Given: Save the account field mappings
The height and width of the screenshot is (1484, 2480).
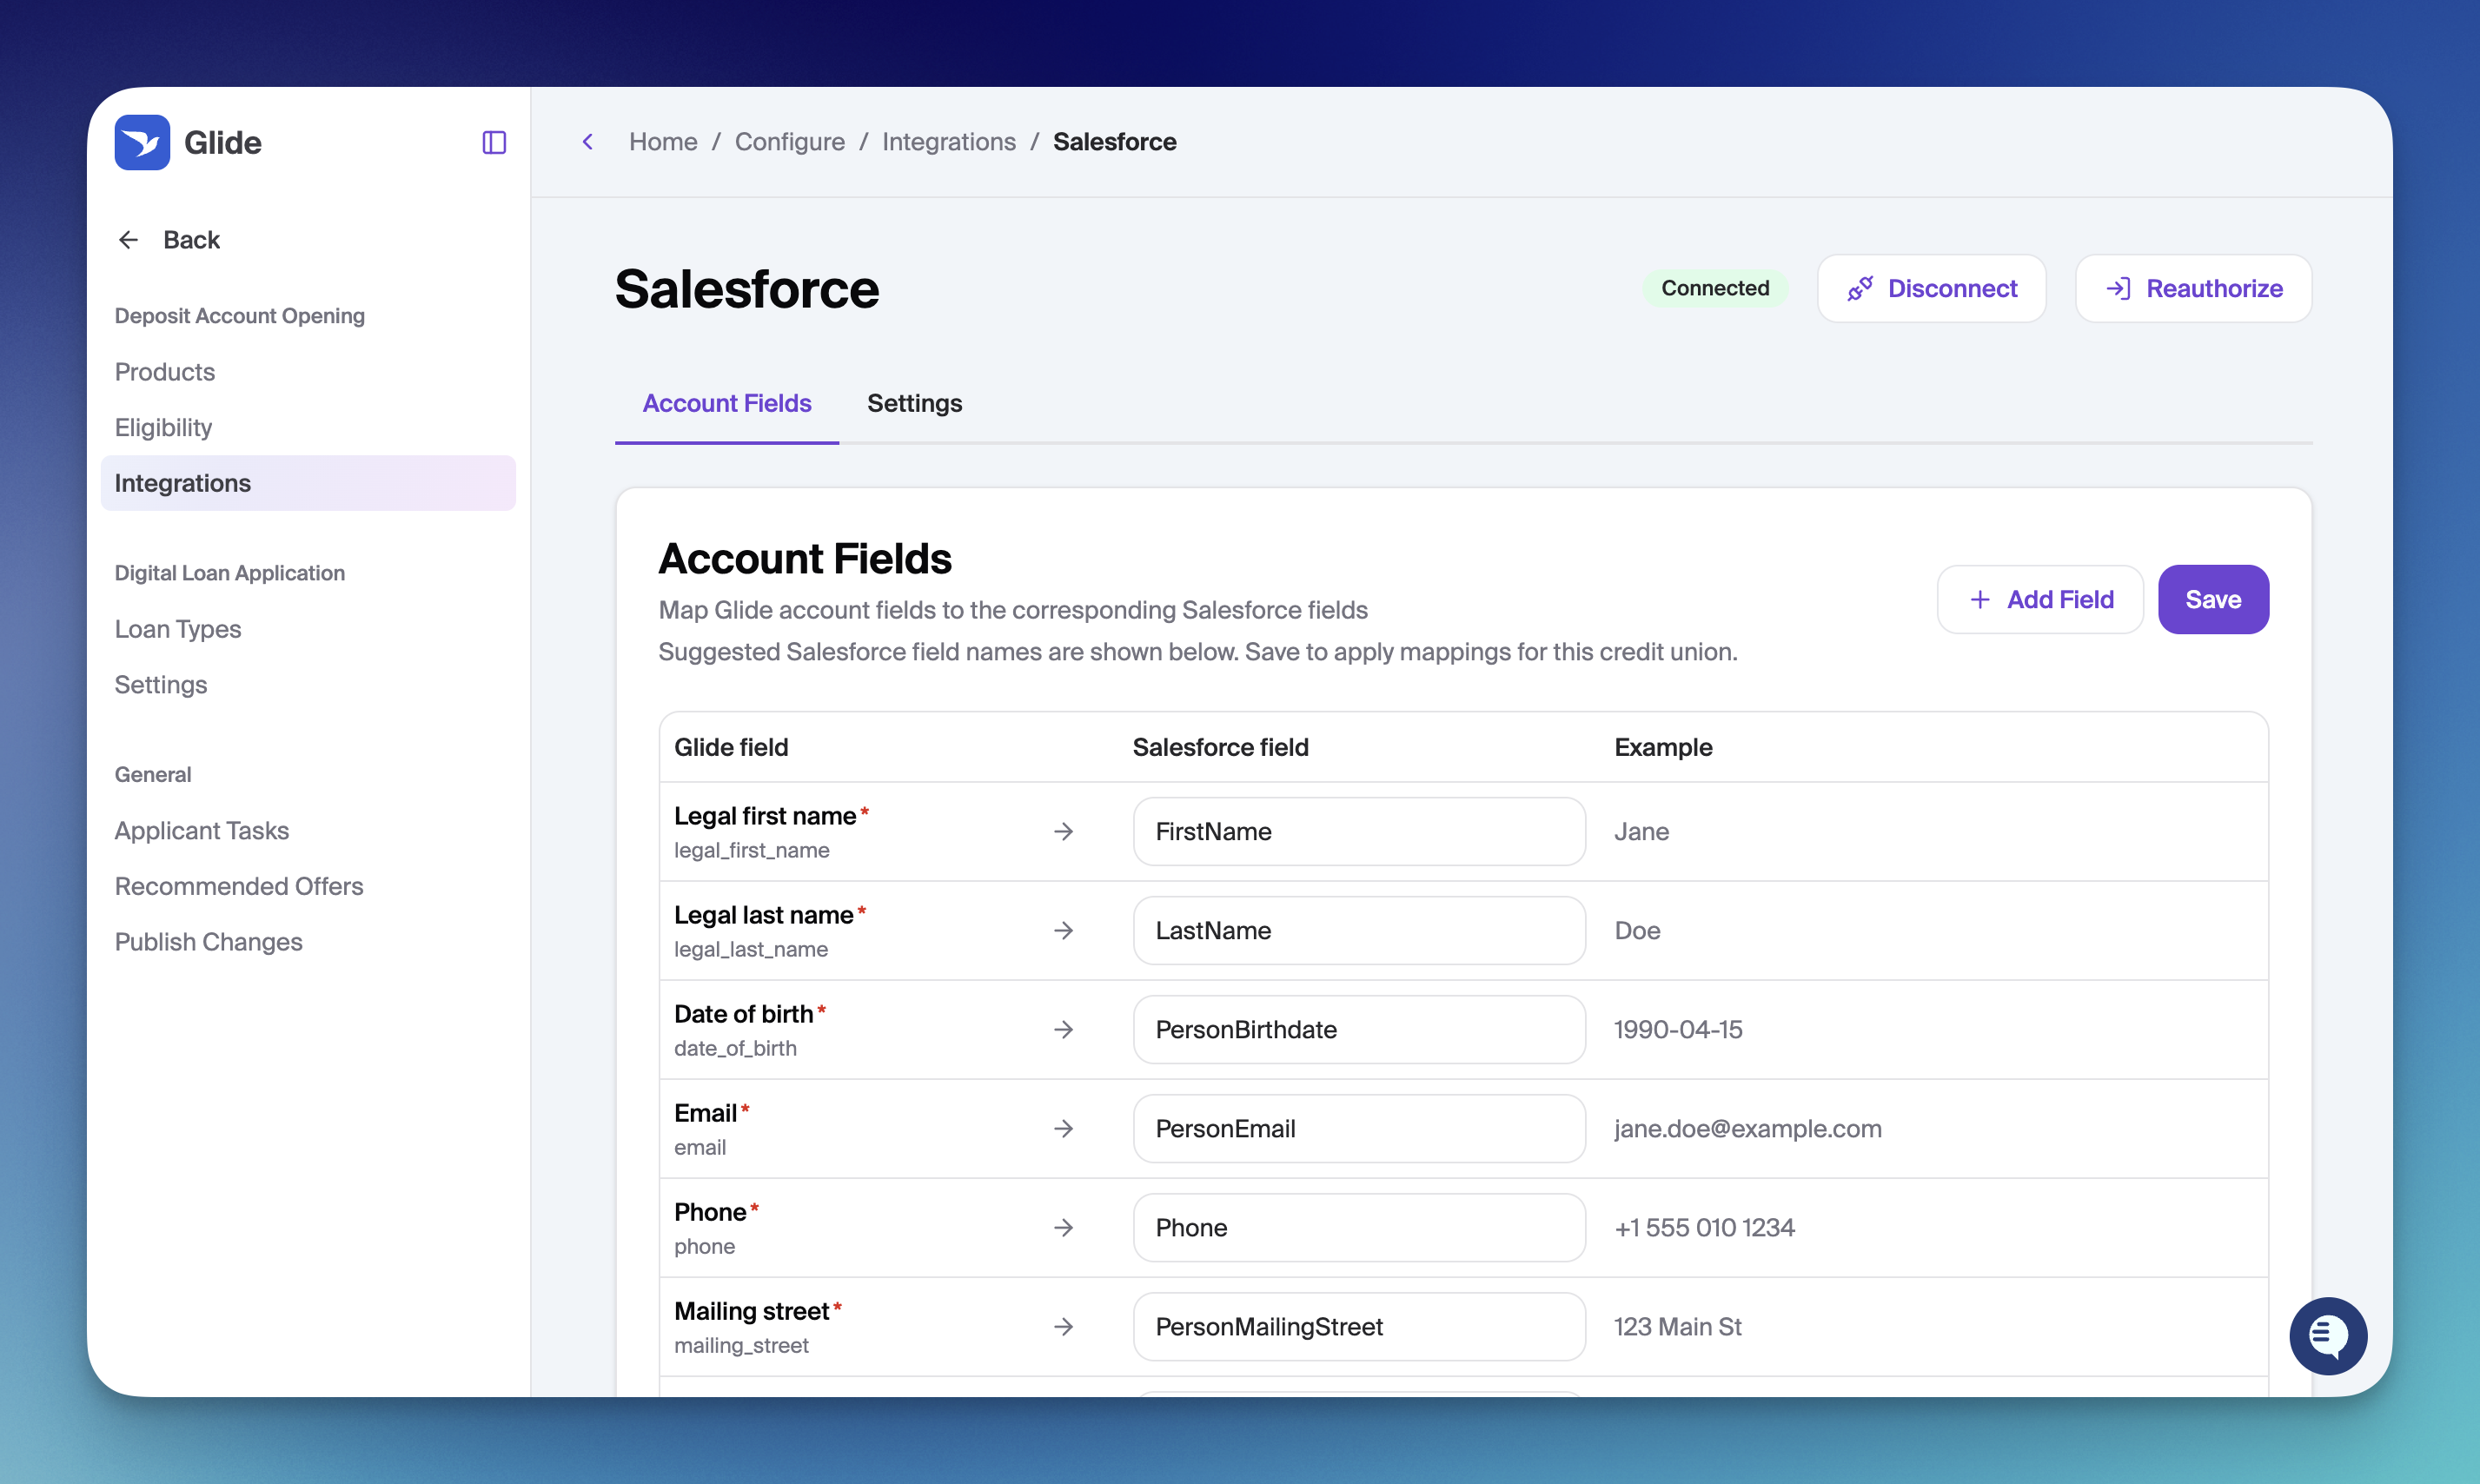Looking at the screenshot, I should [x=2213, y=600].
